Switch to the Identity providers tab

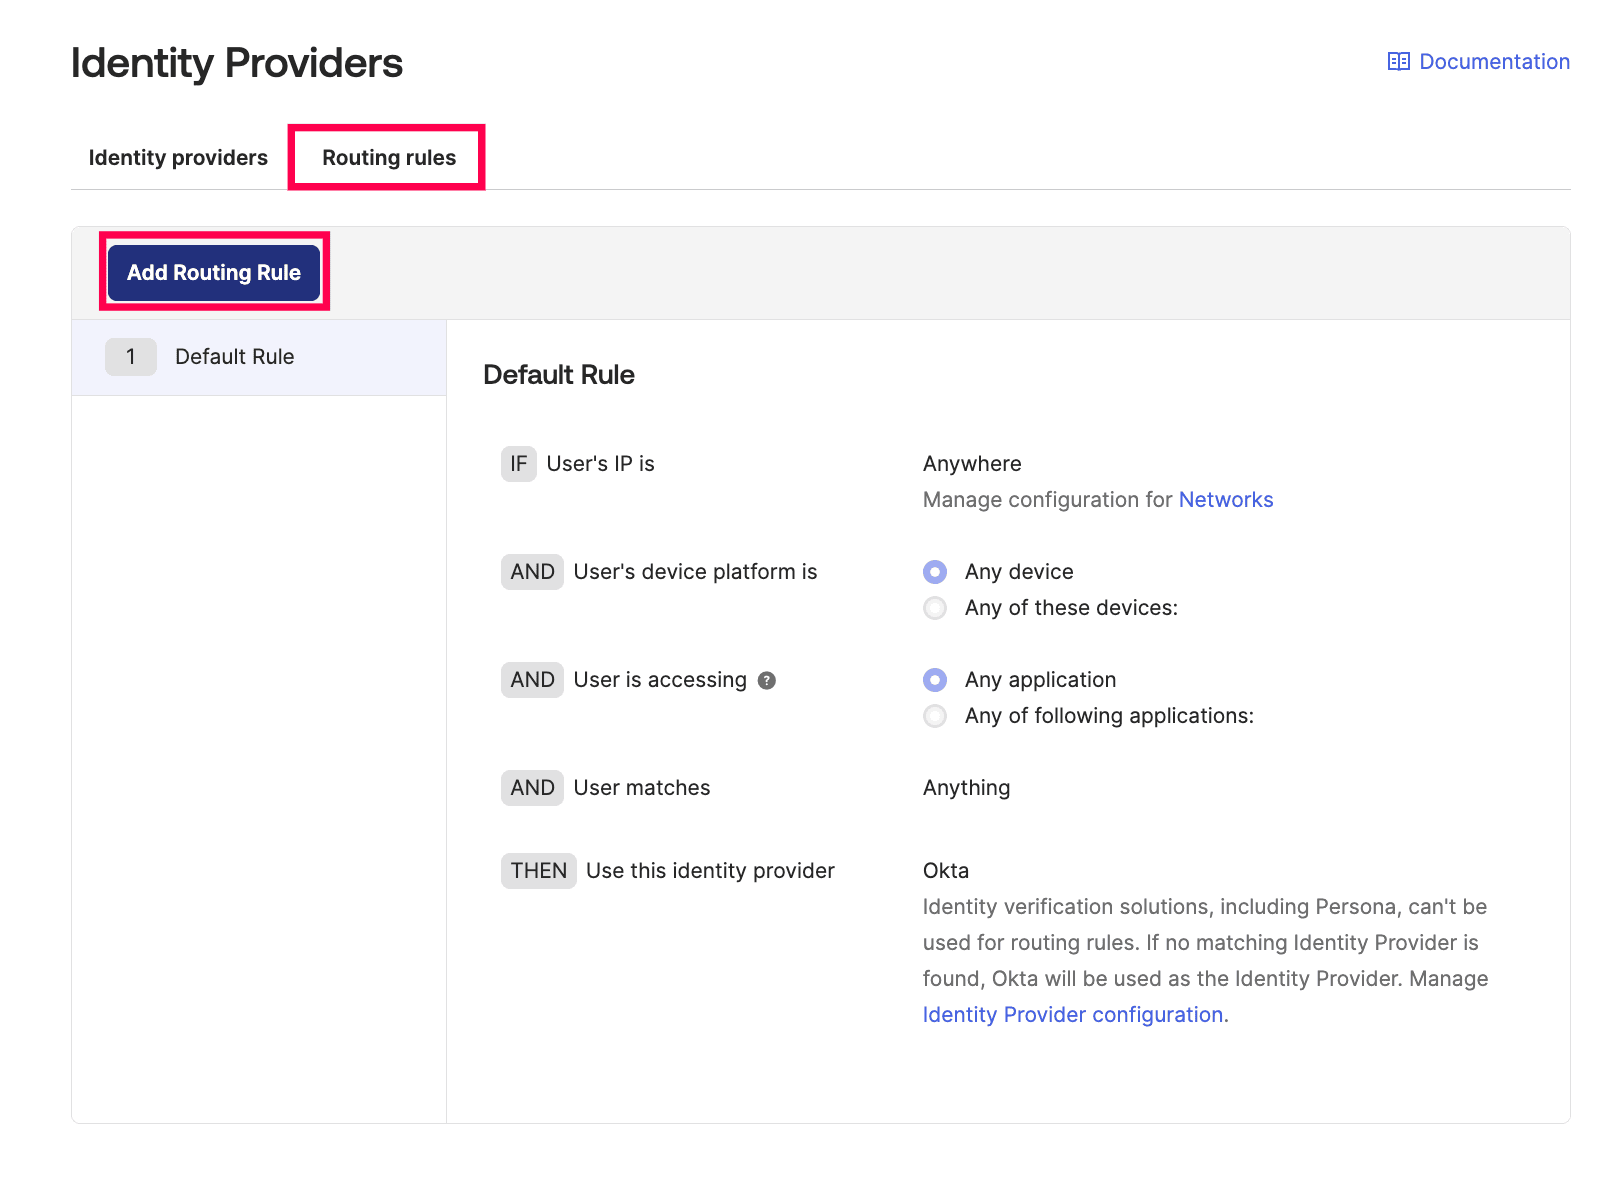[x=177, y=157]
